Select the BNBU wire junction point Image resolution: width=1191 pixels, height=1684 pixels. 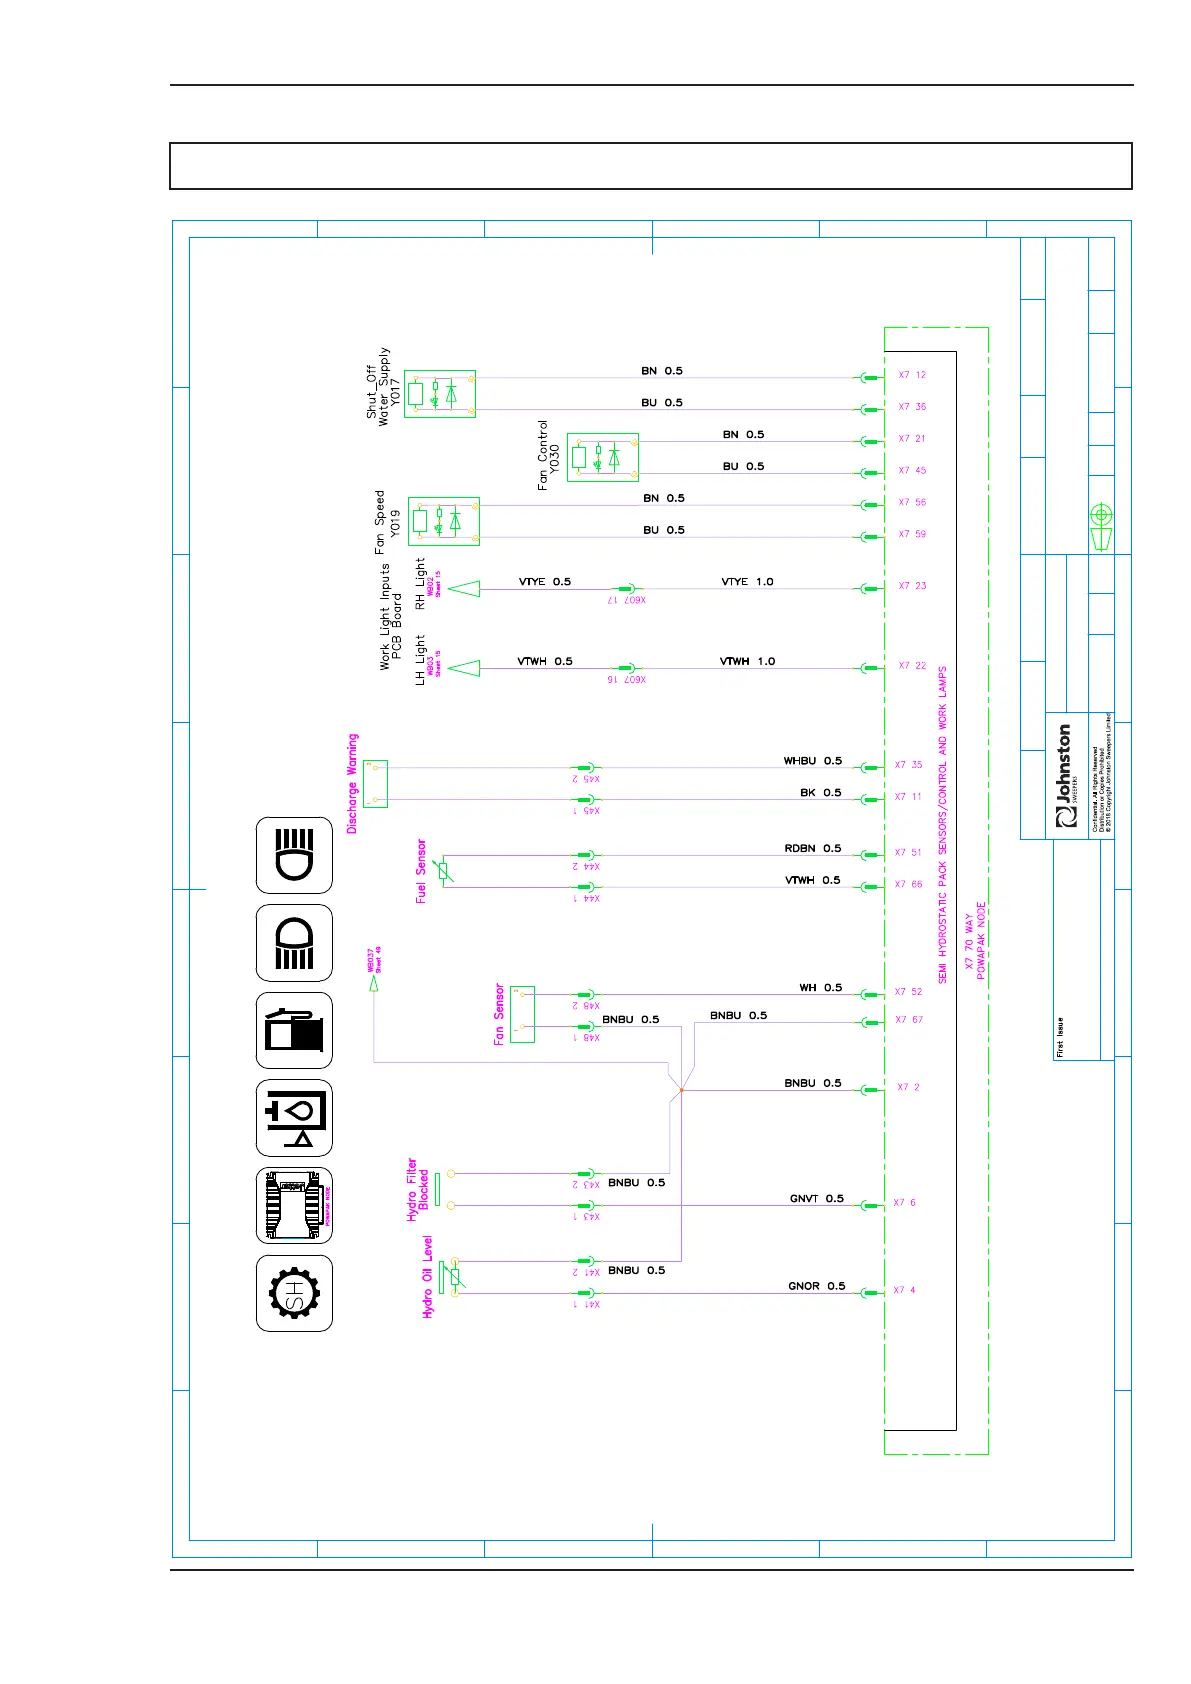pos(681,1090)
